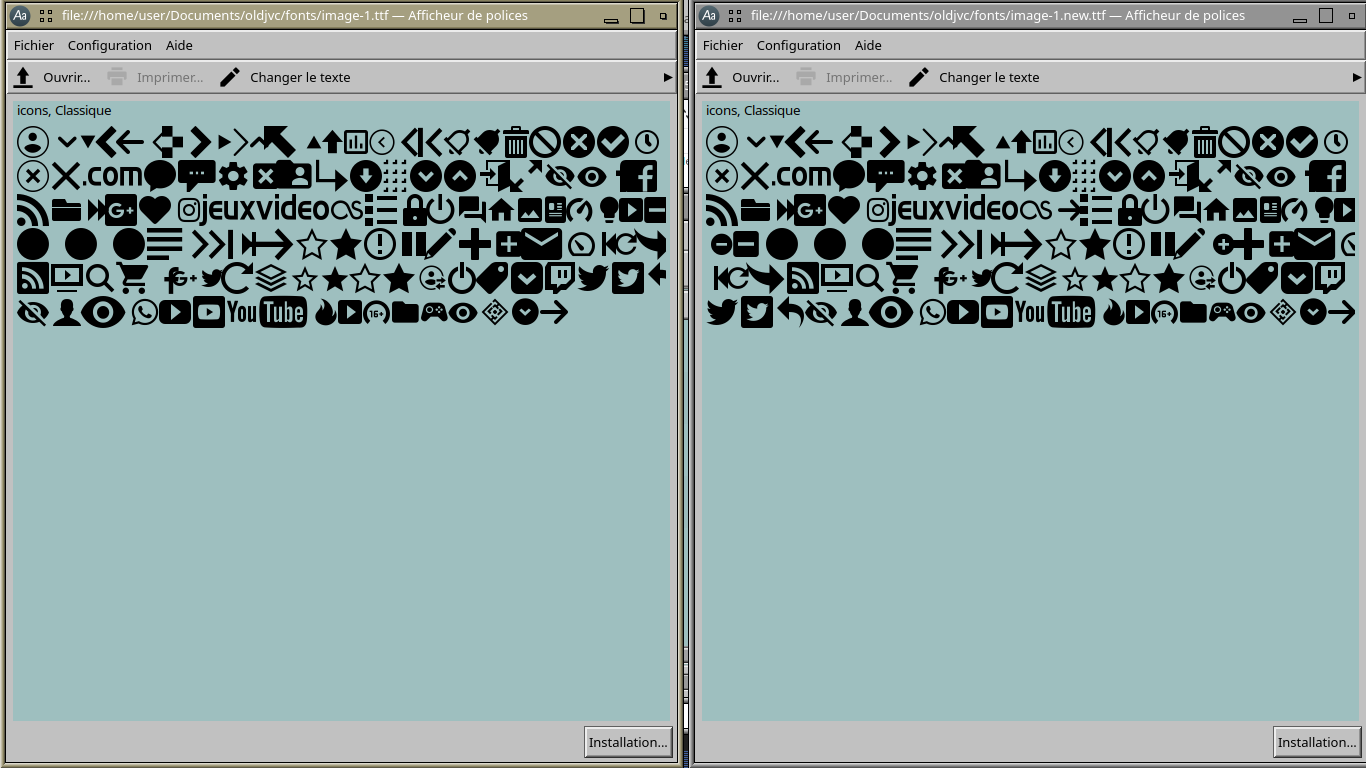Click 'Ouvrir...' label in left window toolbar
This screenshot has width=1366, height=768.
click(x=66, y=77)
